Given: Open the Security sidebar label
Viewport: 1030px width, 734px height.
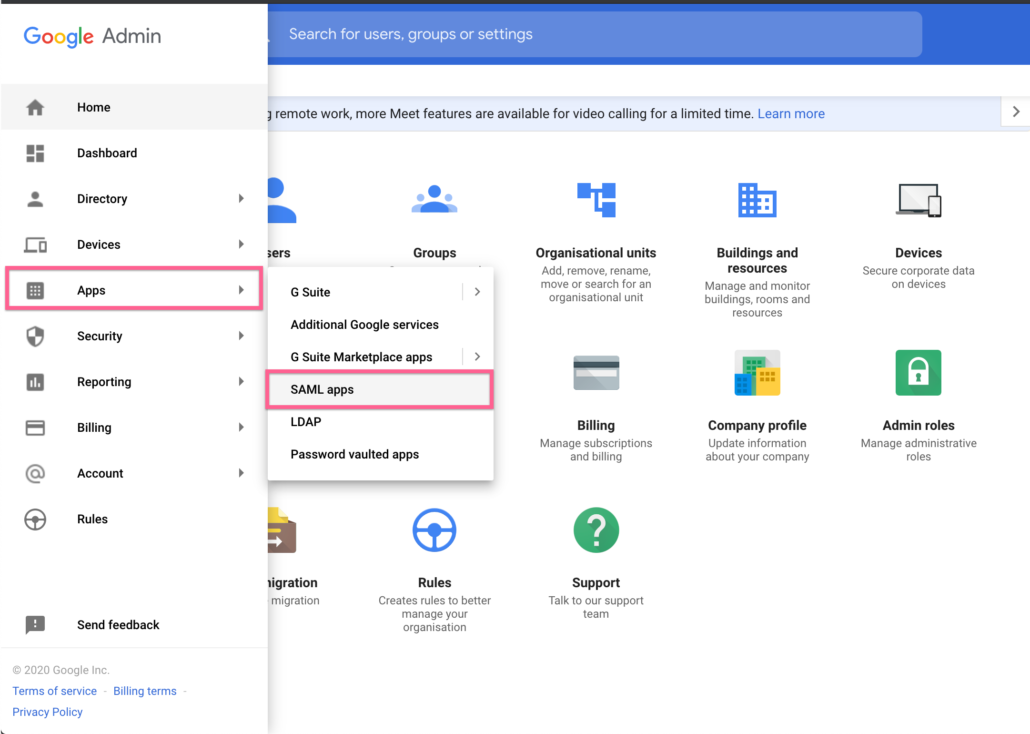Looking at the screenshot, I should [100, 336].
